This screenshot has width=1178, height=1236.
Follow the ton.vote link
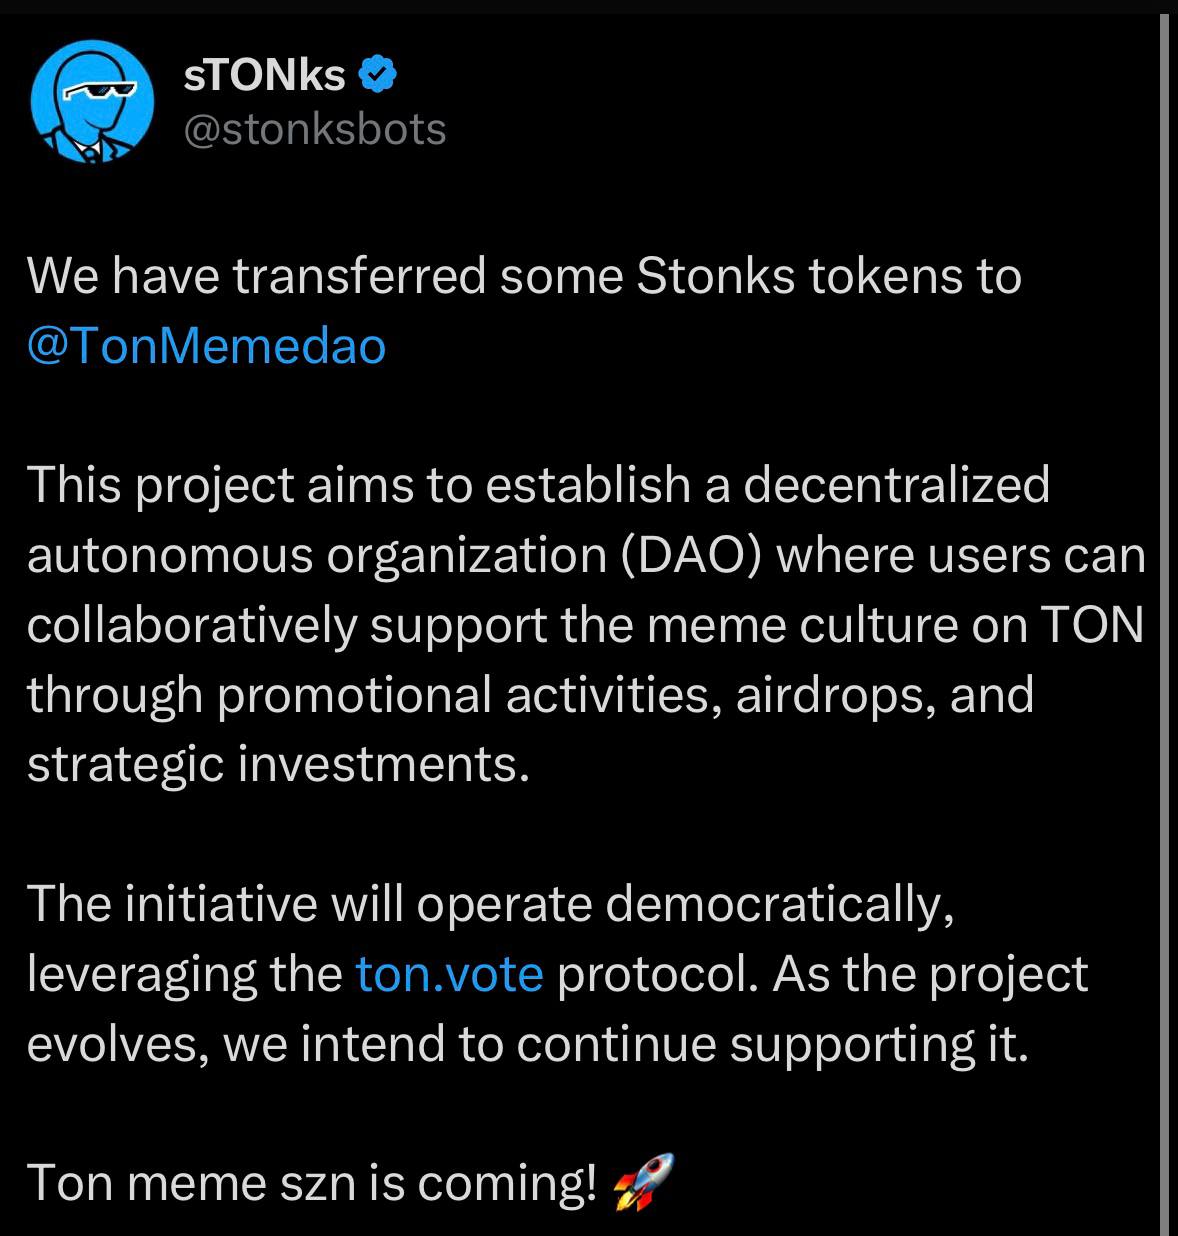449,973
